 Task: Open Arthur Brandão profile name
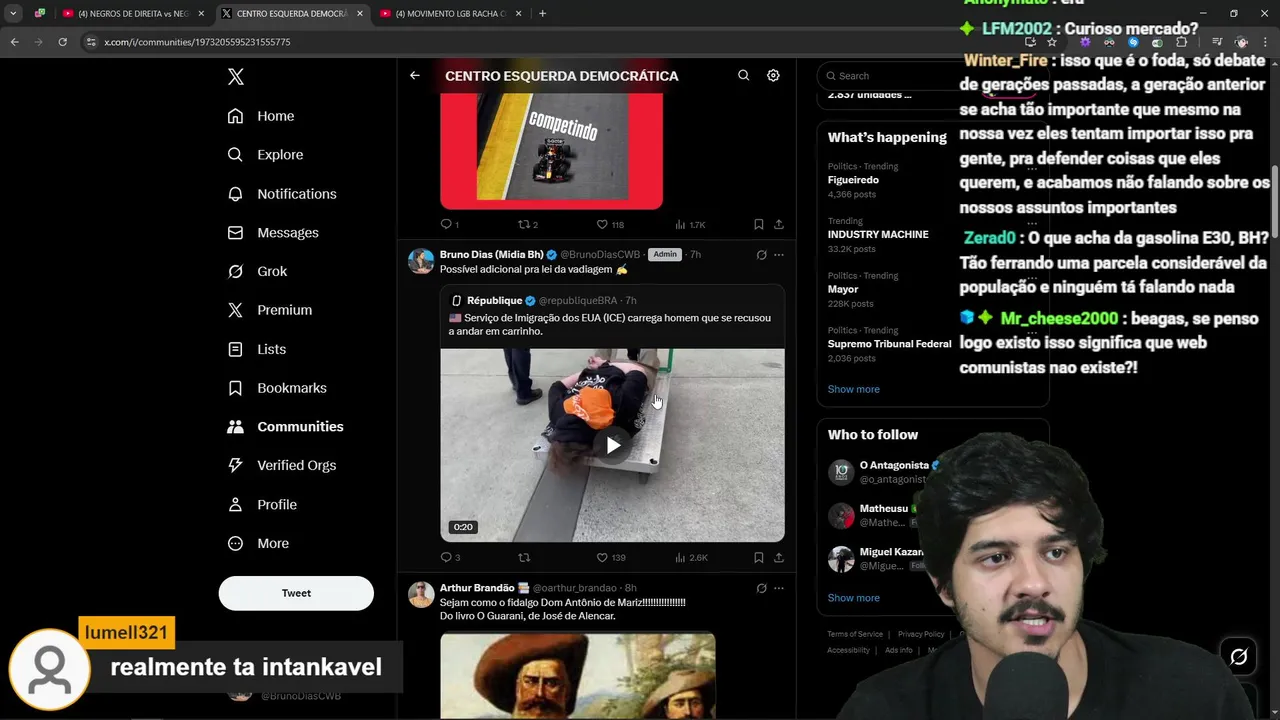pyautogui.click(x=477, y=588)
